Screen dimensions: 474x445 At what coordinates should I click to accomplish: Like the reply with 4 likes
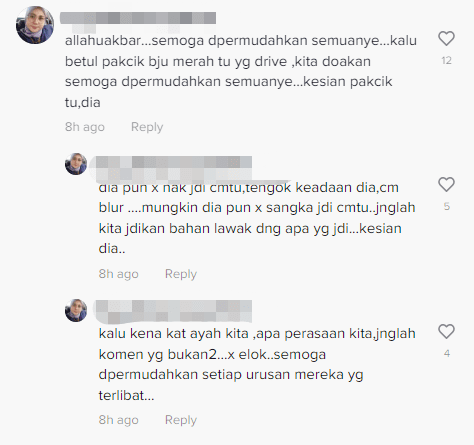[446, 331]
